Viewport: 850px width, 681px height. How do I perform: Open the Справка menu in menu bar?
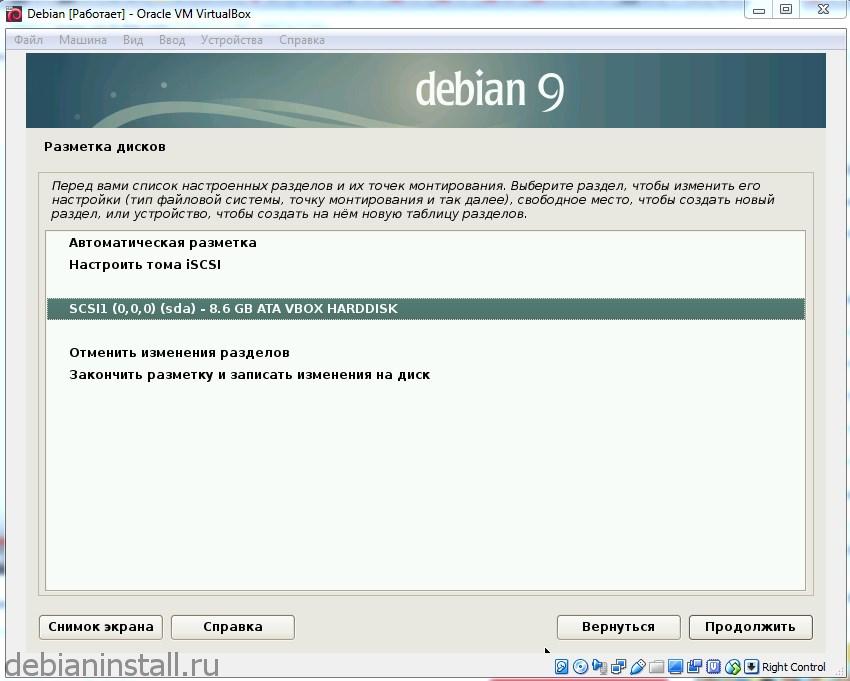point(302,40)
